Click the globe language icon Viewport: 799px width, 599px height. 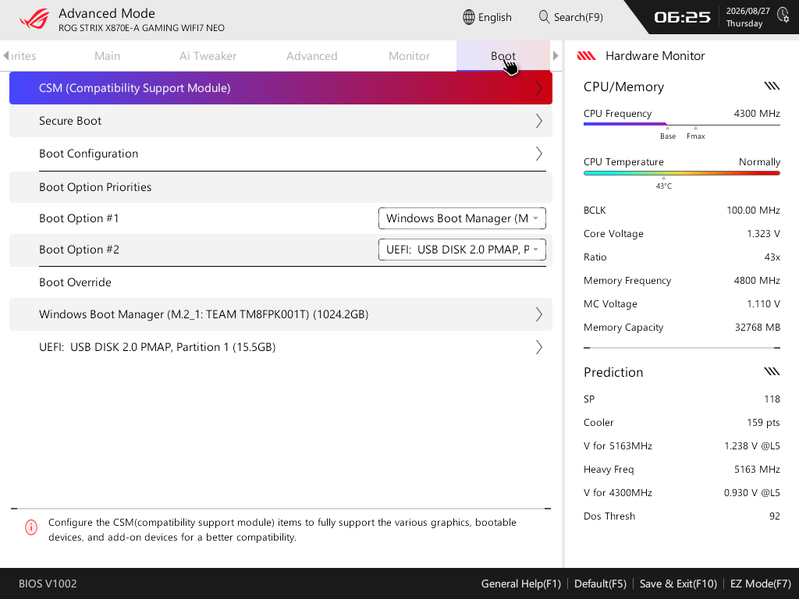coord(468,17)
